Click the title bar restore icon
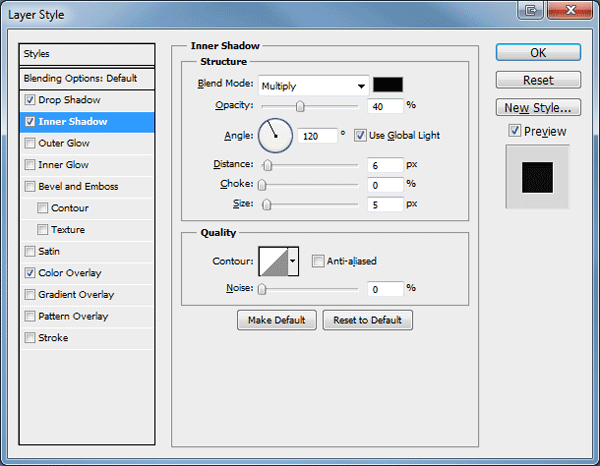Viewport: 600px width, 466px height. [531, 10]
